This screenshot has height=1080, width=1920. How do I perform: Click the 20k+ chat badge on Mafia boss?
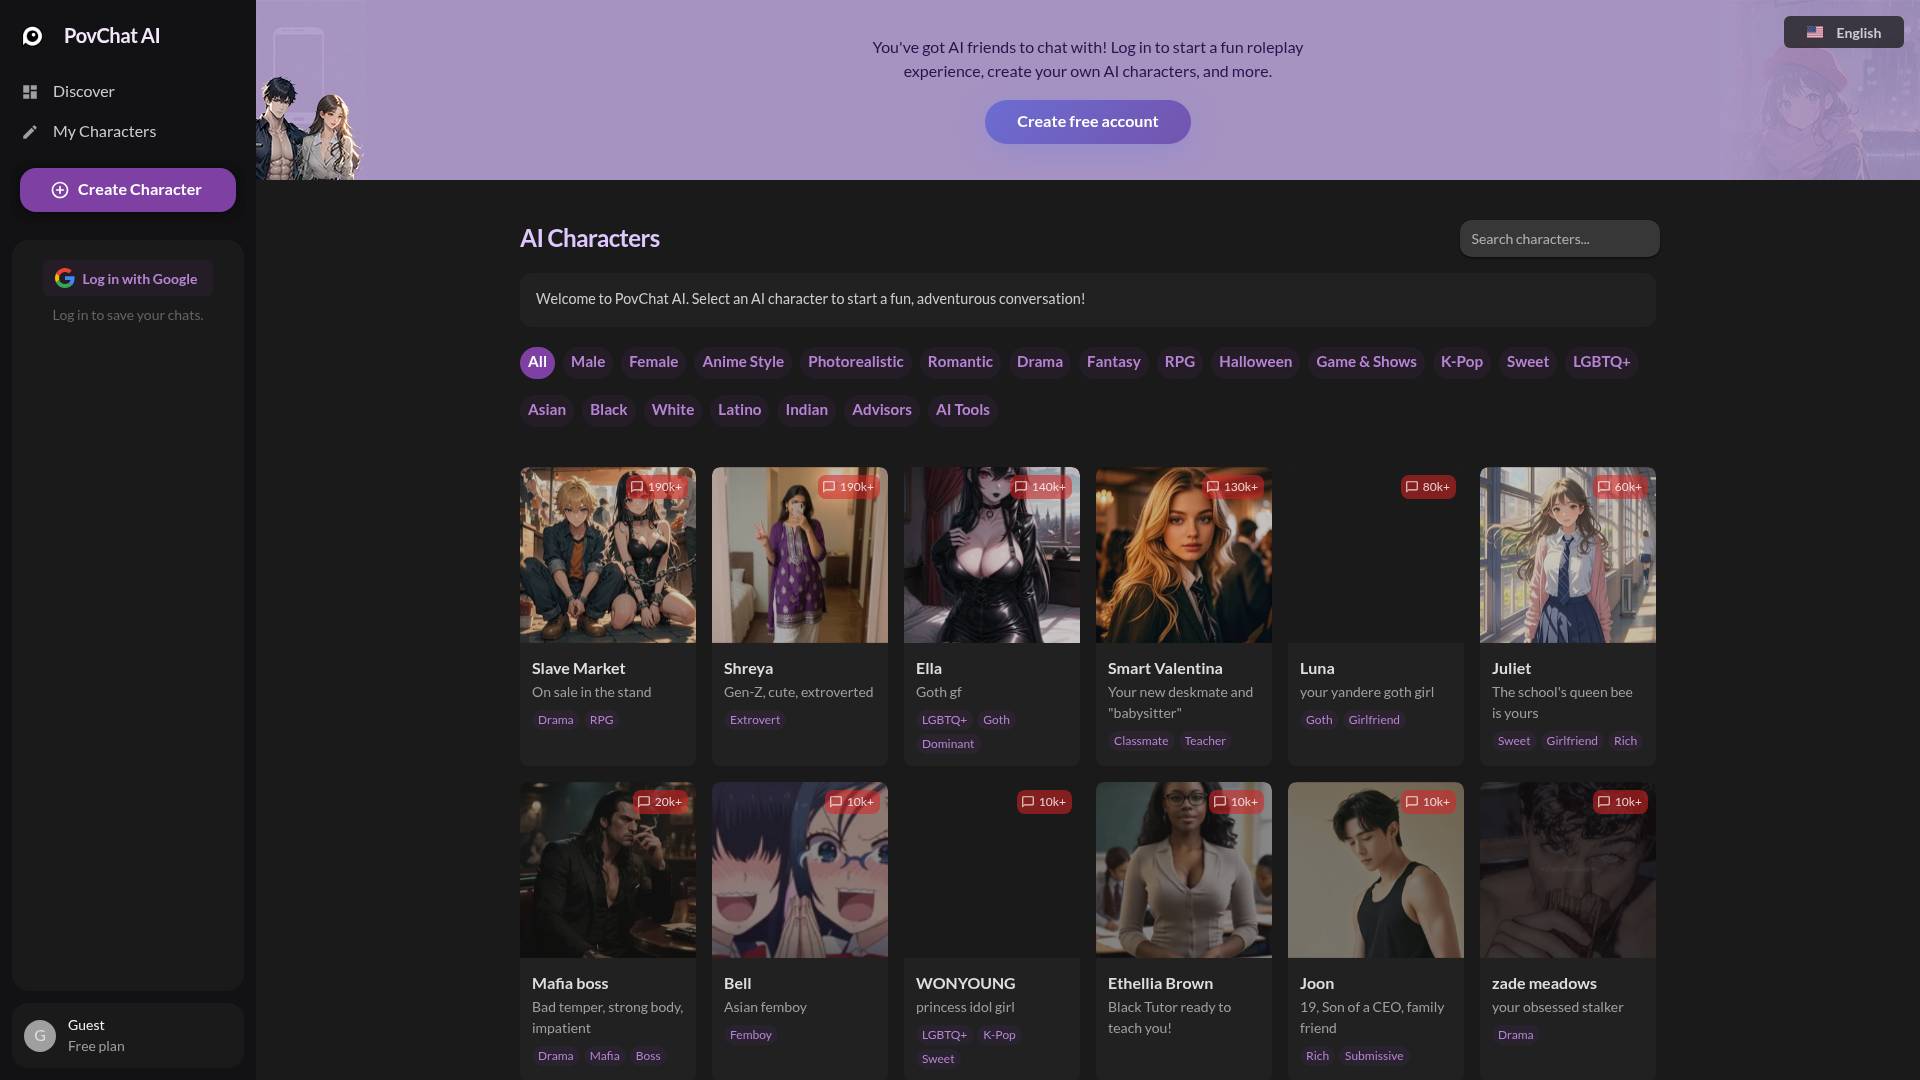point(660,802)
